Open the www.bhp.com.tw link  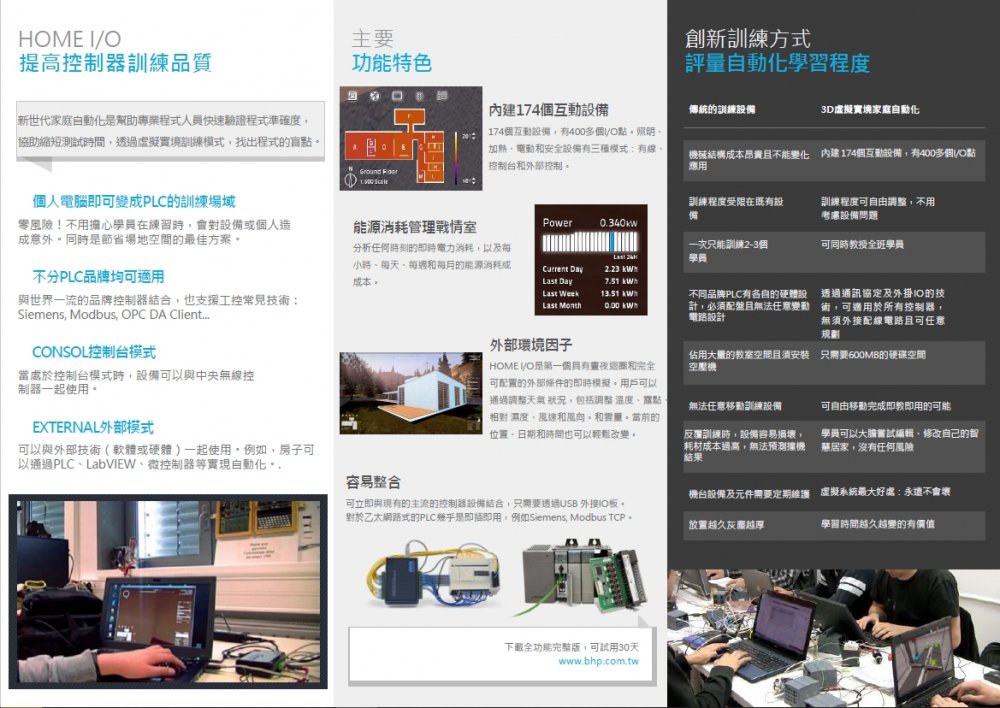click(598, 662)
